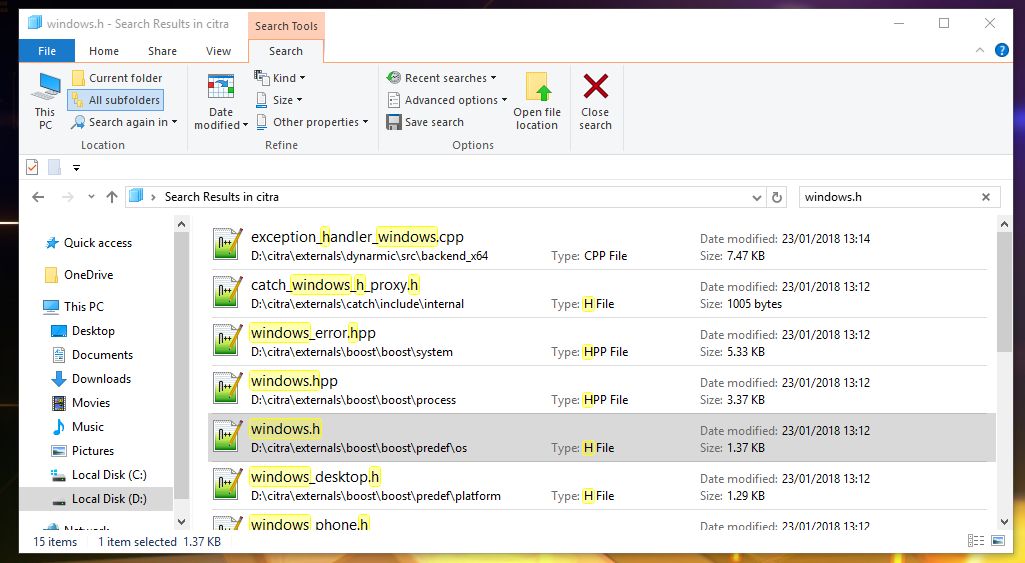Click the windows.hpp file icon
This screenshot has height=563, width=1025.
click(228, 388)
